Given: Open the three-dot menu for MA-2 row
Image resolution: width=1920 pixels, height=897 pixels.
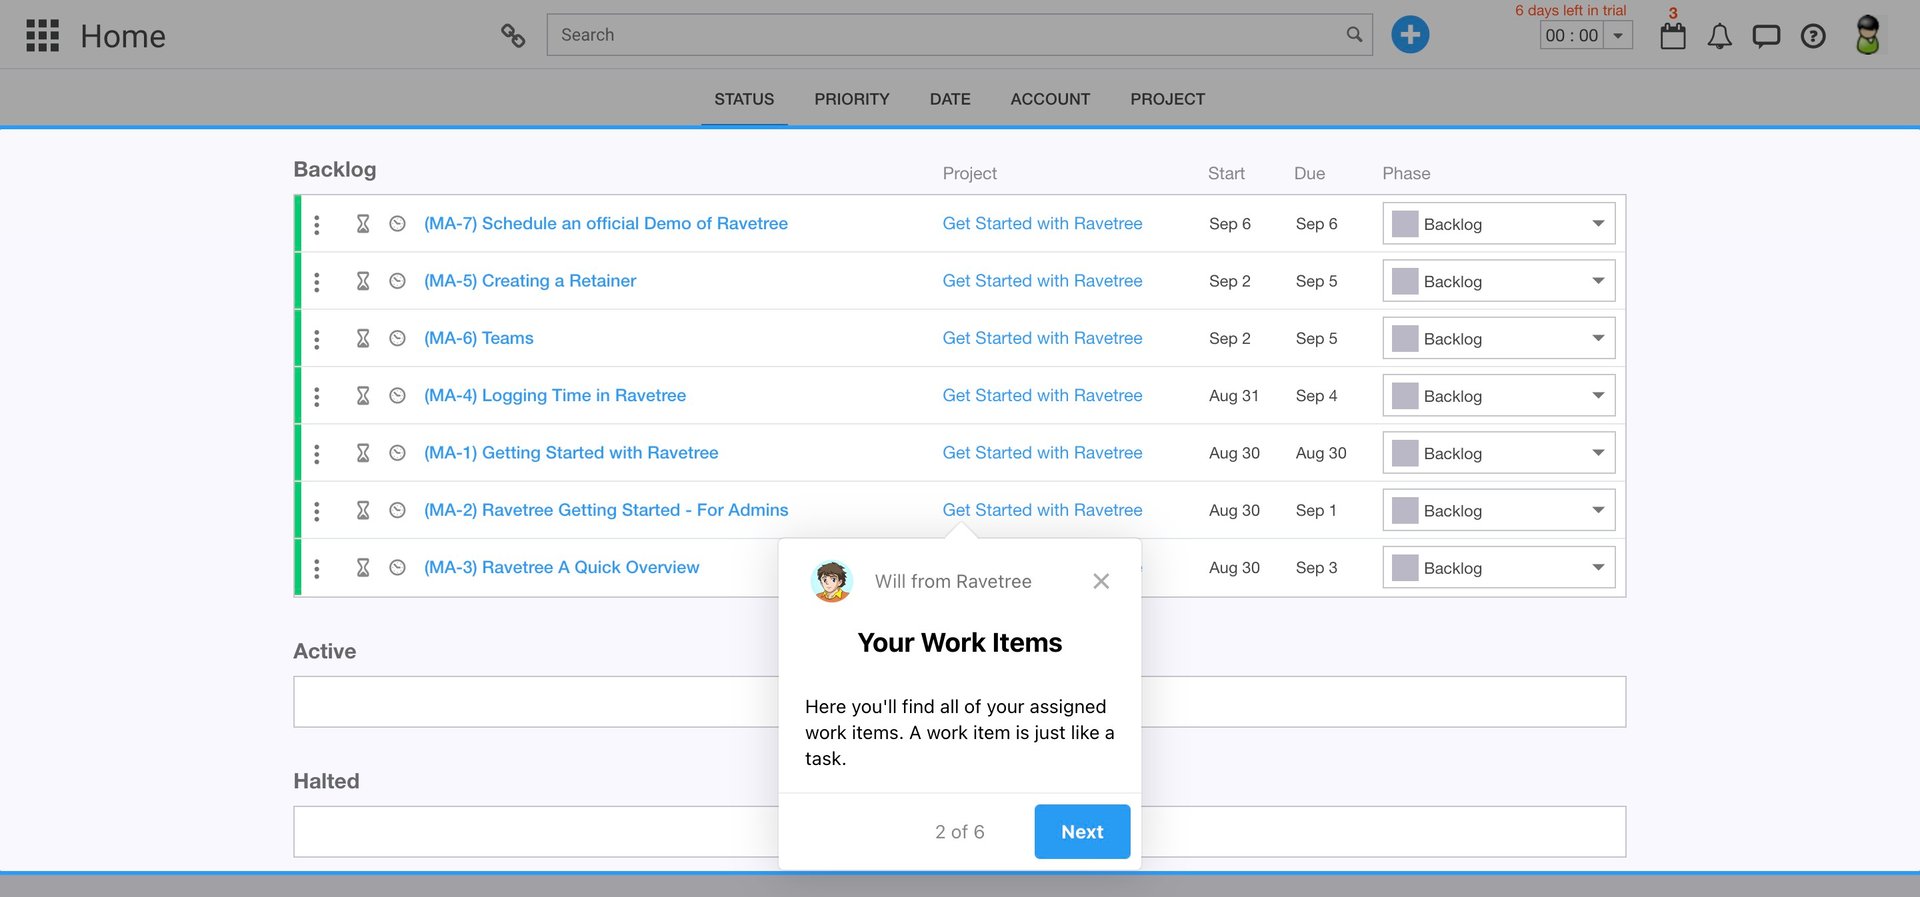Looking at the screenshot, I should tap(317, 511).
